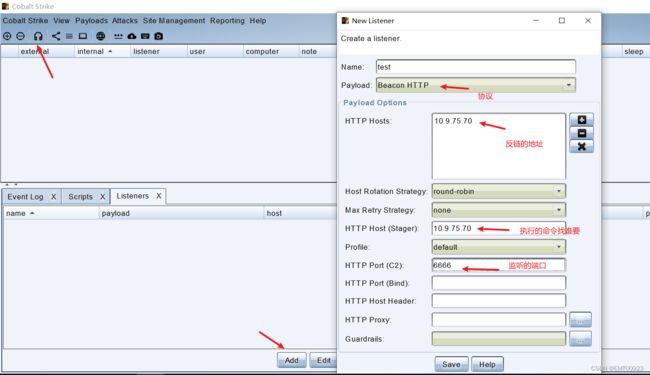
Task: Click the Add listener button
Action: tap(291, 360)
